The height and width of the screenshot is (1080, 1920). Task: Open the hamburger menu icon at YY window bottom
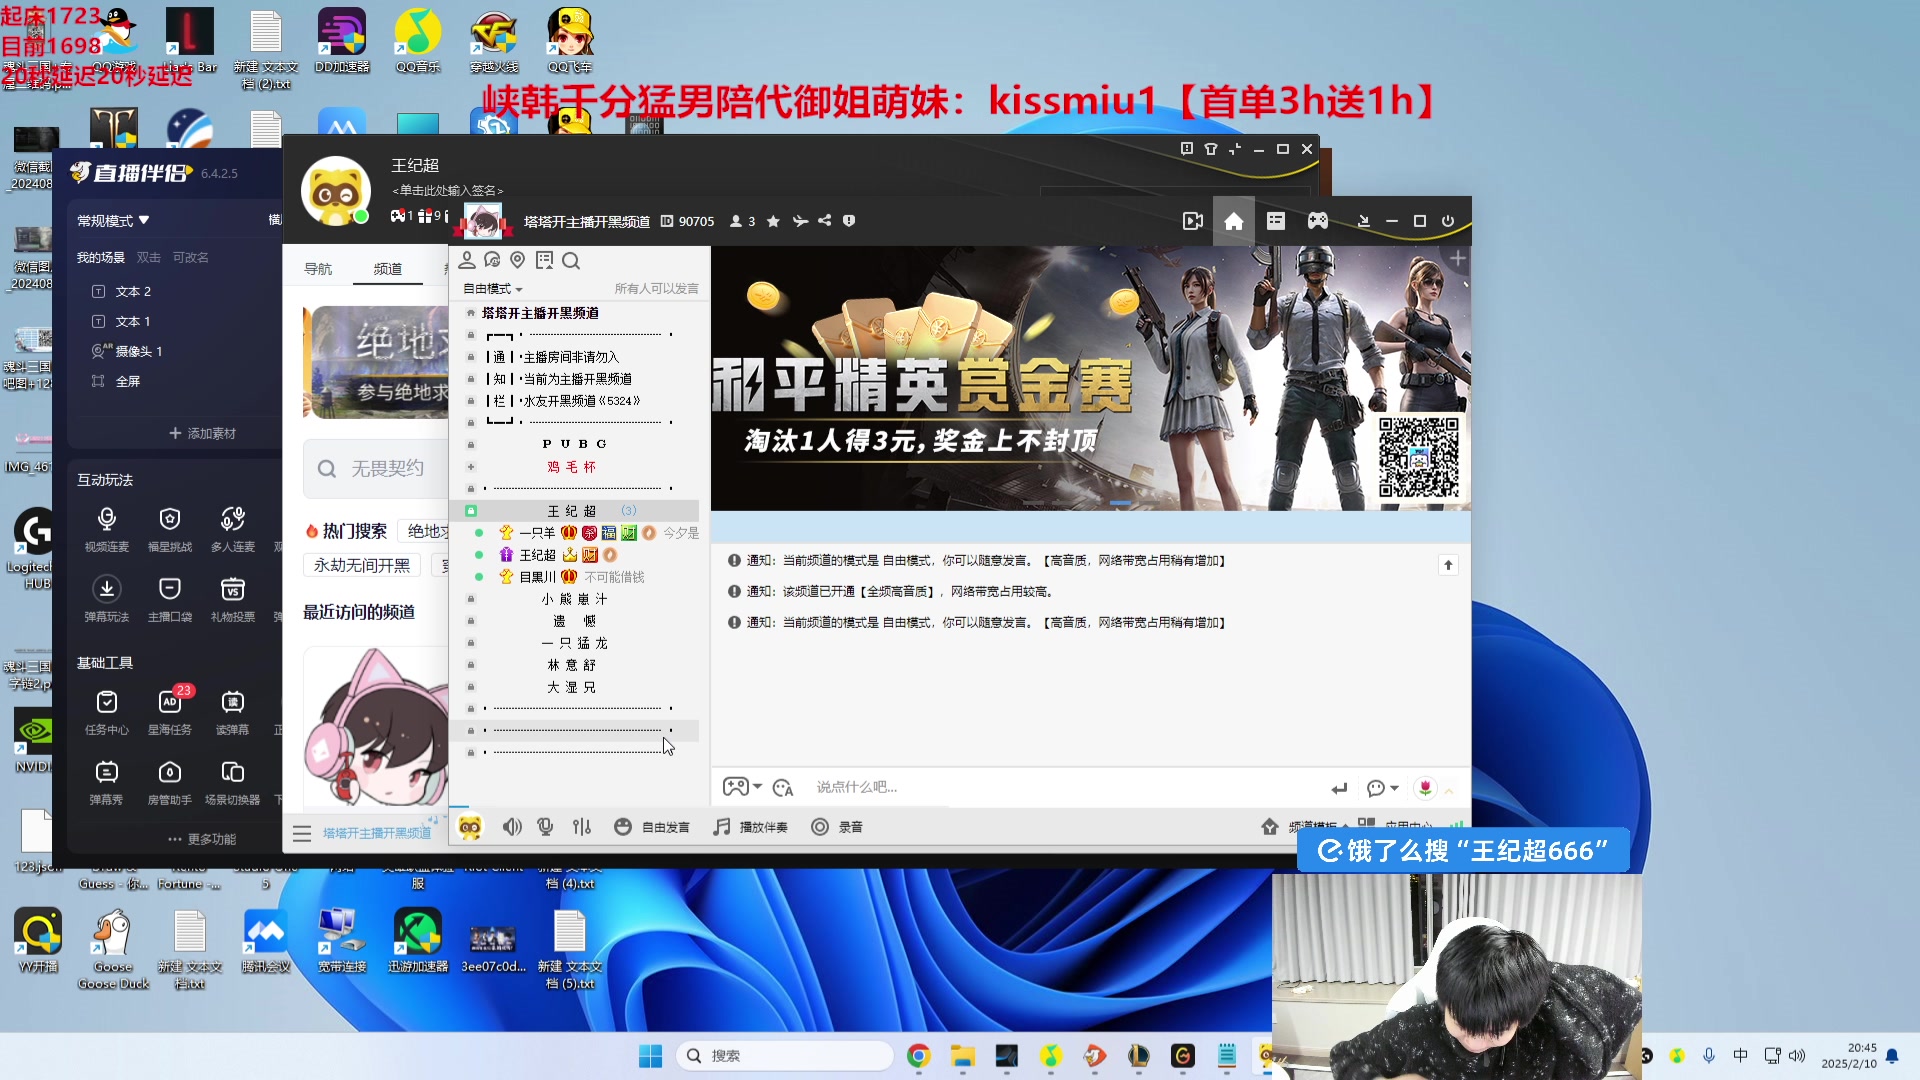click(x=302, y=833)
